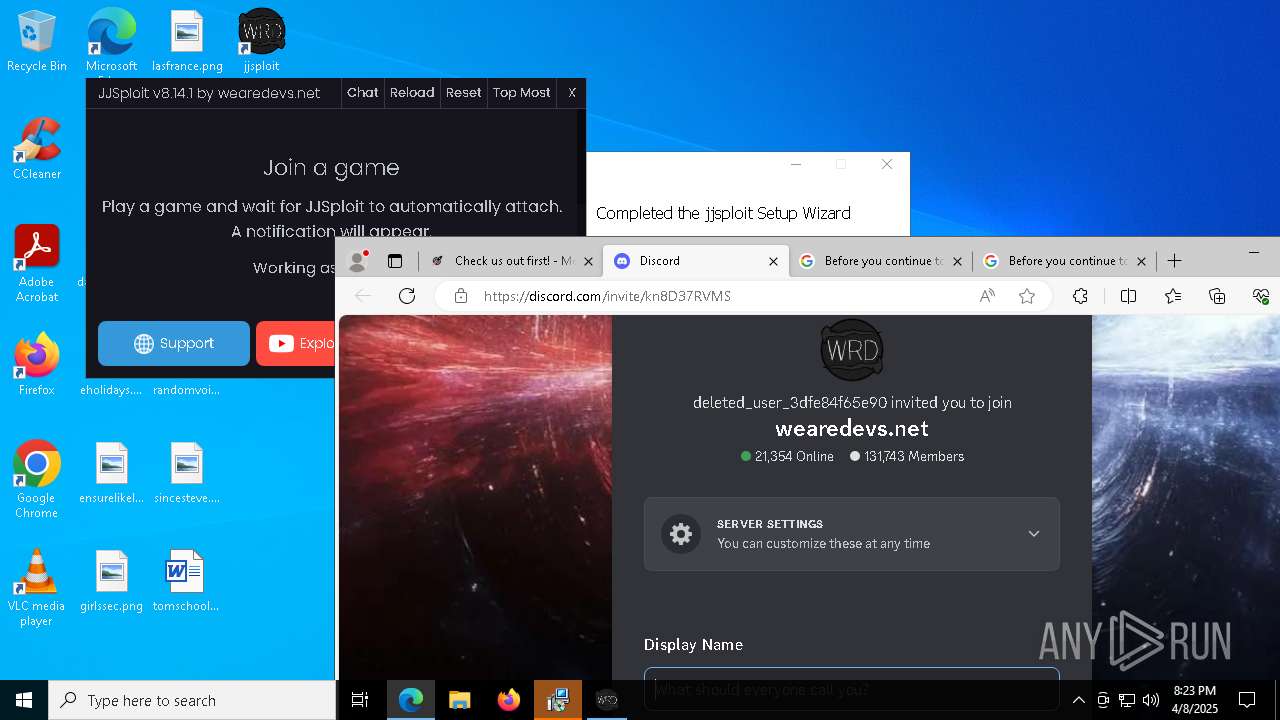1280x720 pixels.
Task: Open the Edge tab actions menu icon
Action: point(395,261)
